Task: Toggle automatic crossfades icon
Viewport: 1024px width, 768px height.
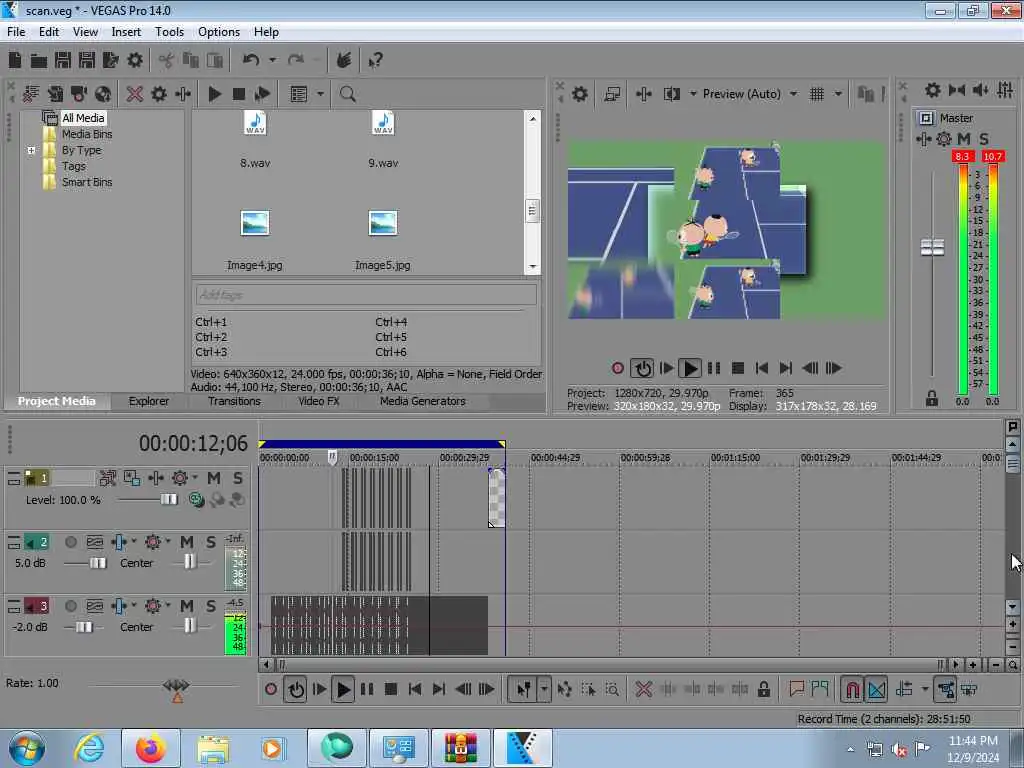Action: [876, 689]
